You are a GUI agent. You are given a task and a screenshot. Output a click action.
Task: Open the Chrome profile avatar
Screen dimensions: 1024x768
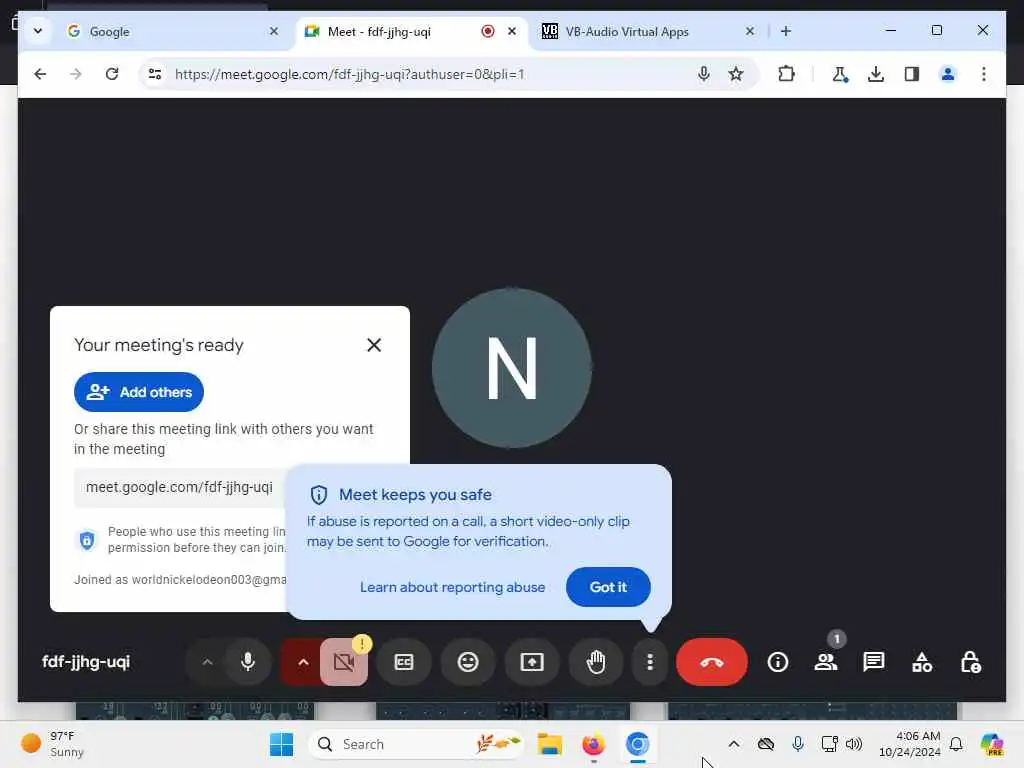pos(948,74)
